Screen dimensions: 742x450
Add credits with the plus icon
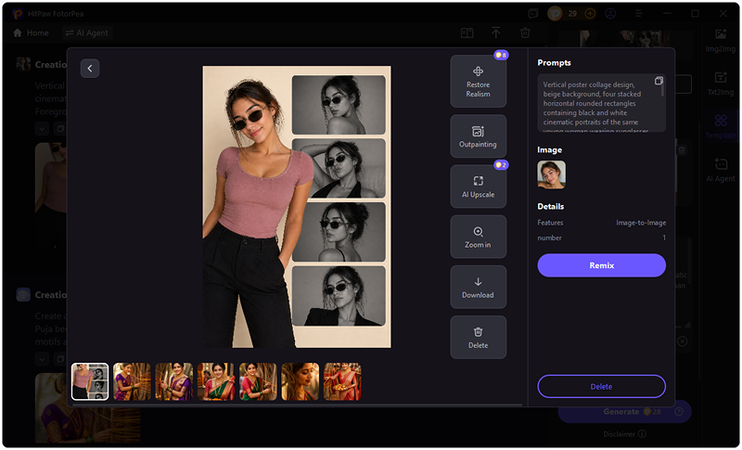tap(590, 14)
